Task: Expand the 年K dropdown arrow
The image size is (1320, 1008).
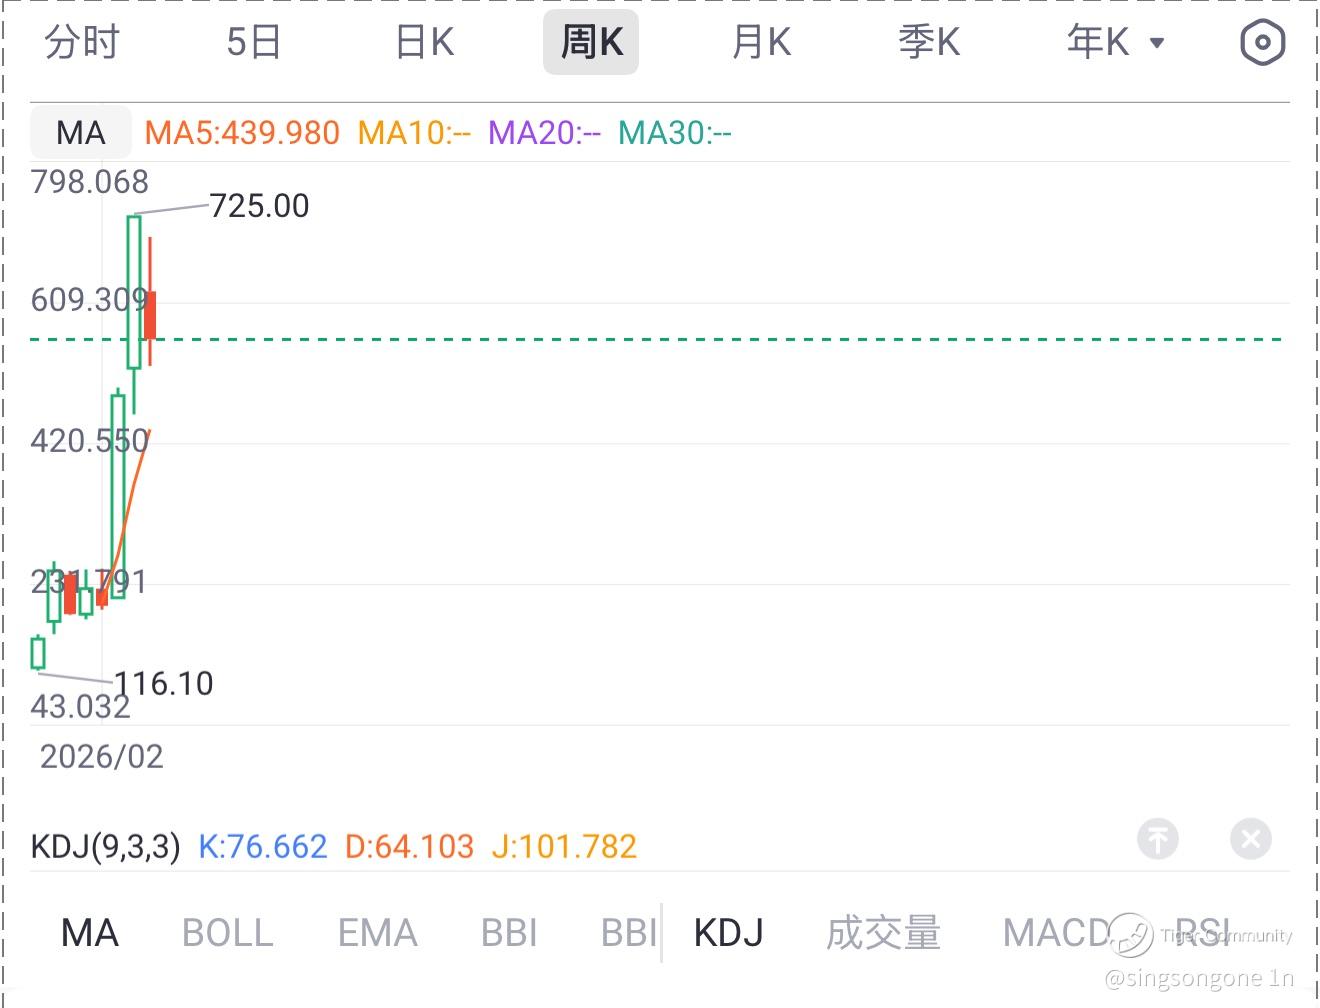Action: click(x=1157, y=43)
